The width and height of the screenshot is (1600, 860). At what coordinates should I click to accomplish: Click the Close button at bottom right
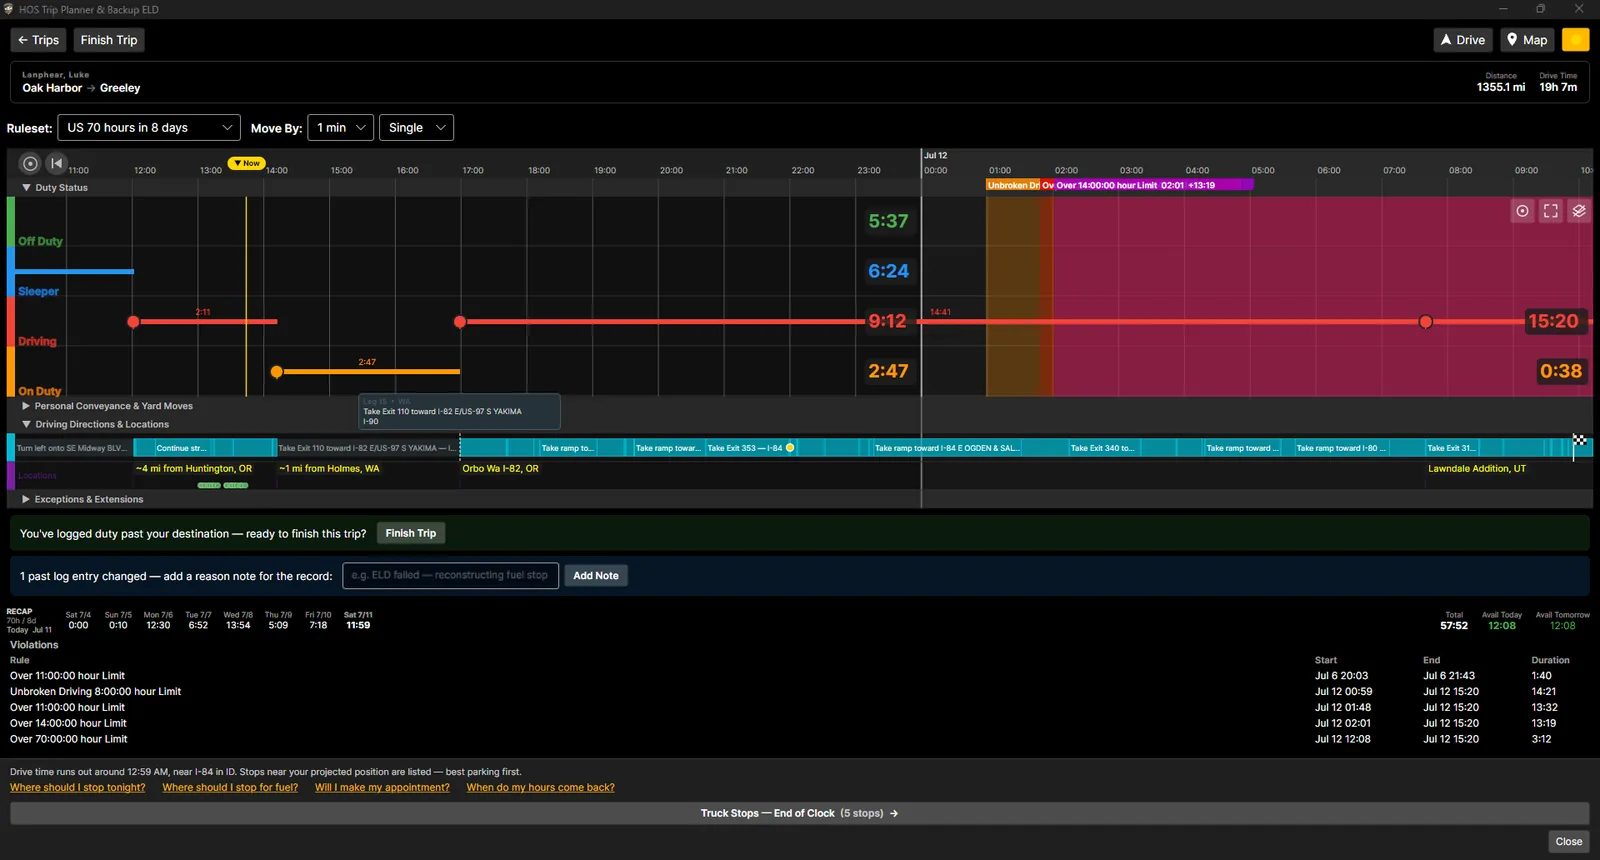pos(1568,841)
